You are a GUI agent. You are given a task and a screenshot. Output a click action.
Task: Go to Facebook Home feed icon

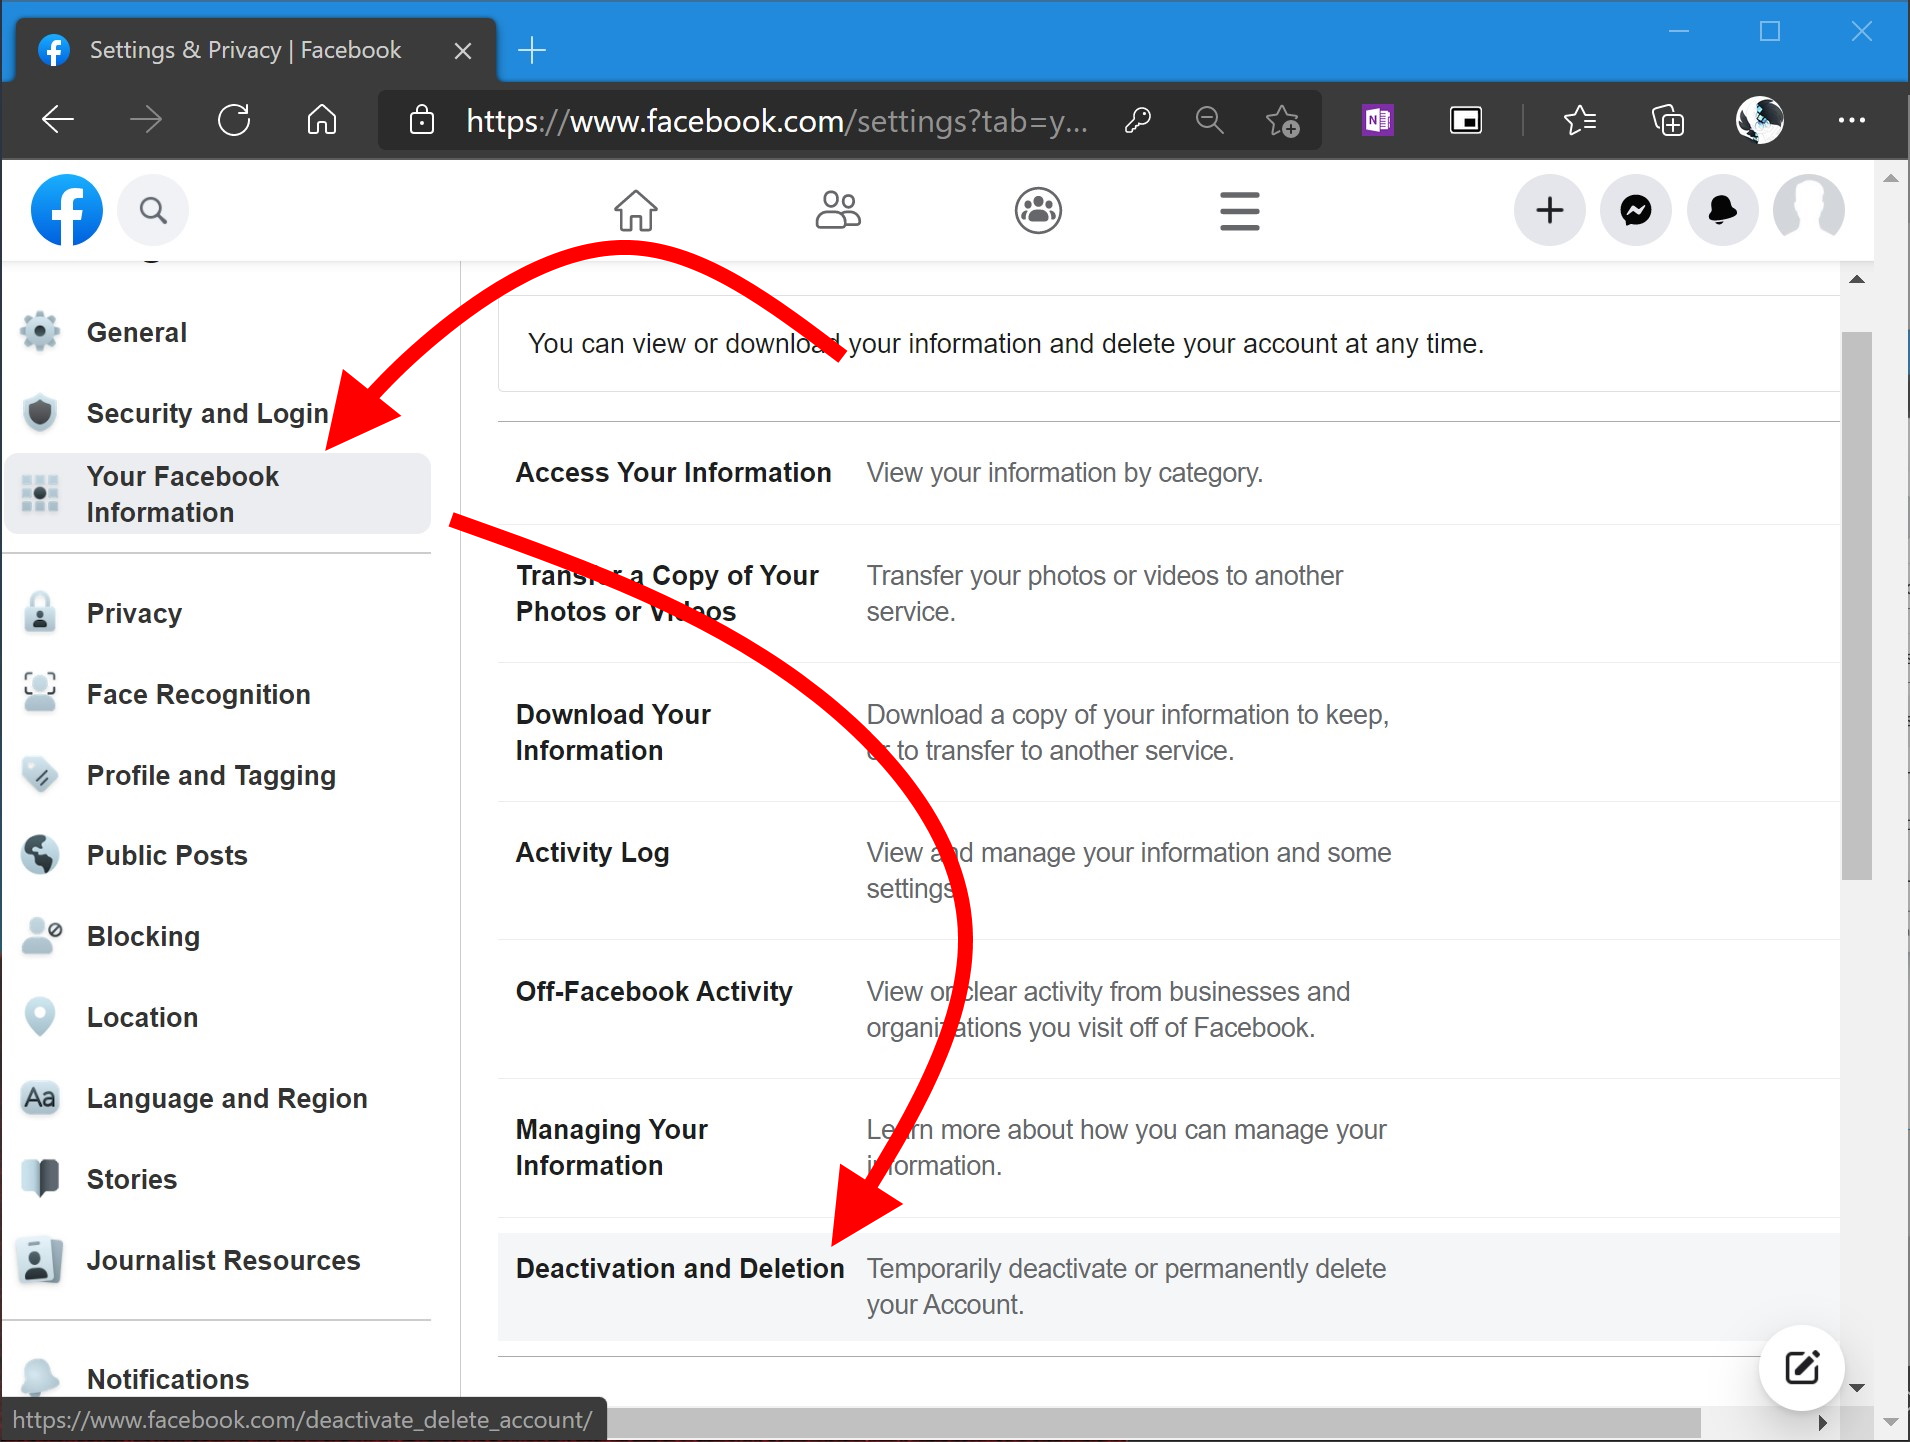point(636,211)
